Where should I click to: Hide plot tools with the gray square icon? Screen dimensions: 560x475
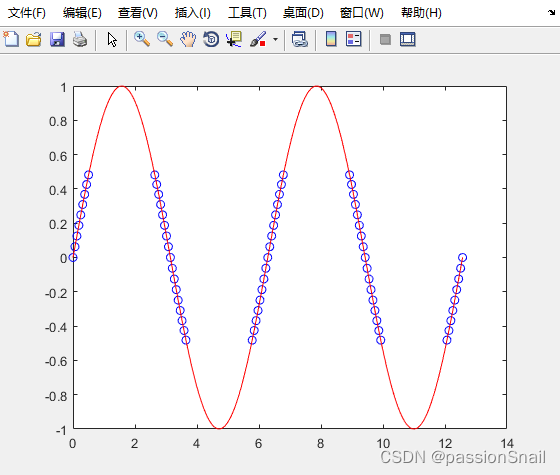385,39
